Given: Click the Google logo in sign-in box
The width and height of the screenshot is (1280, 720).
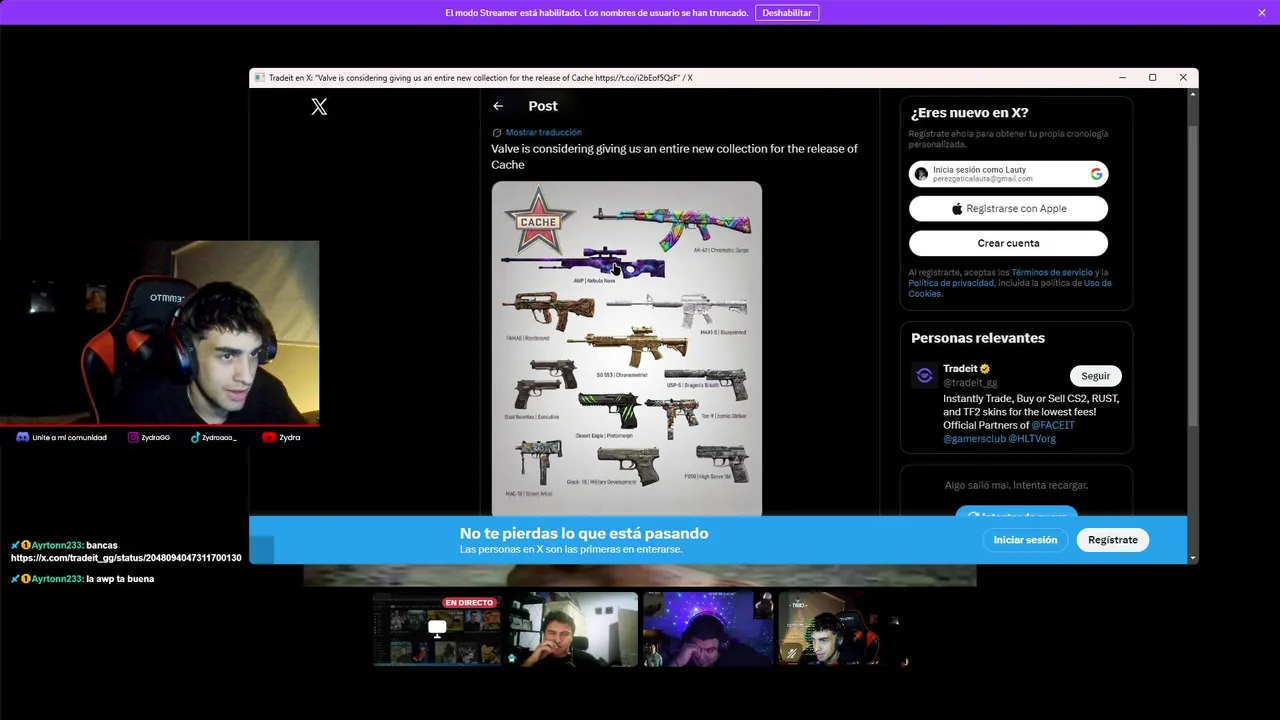Looking at the screenshot, I should 1096,174.
